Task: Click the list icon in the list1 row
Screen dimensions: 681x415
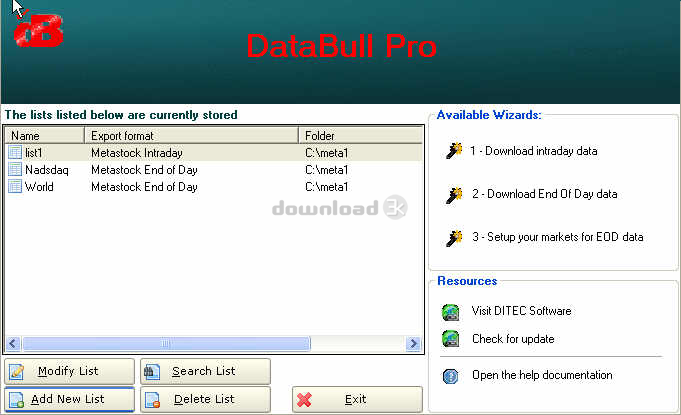Action: [15, 152]
